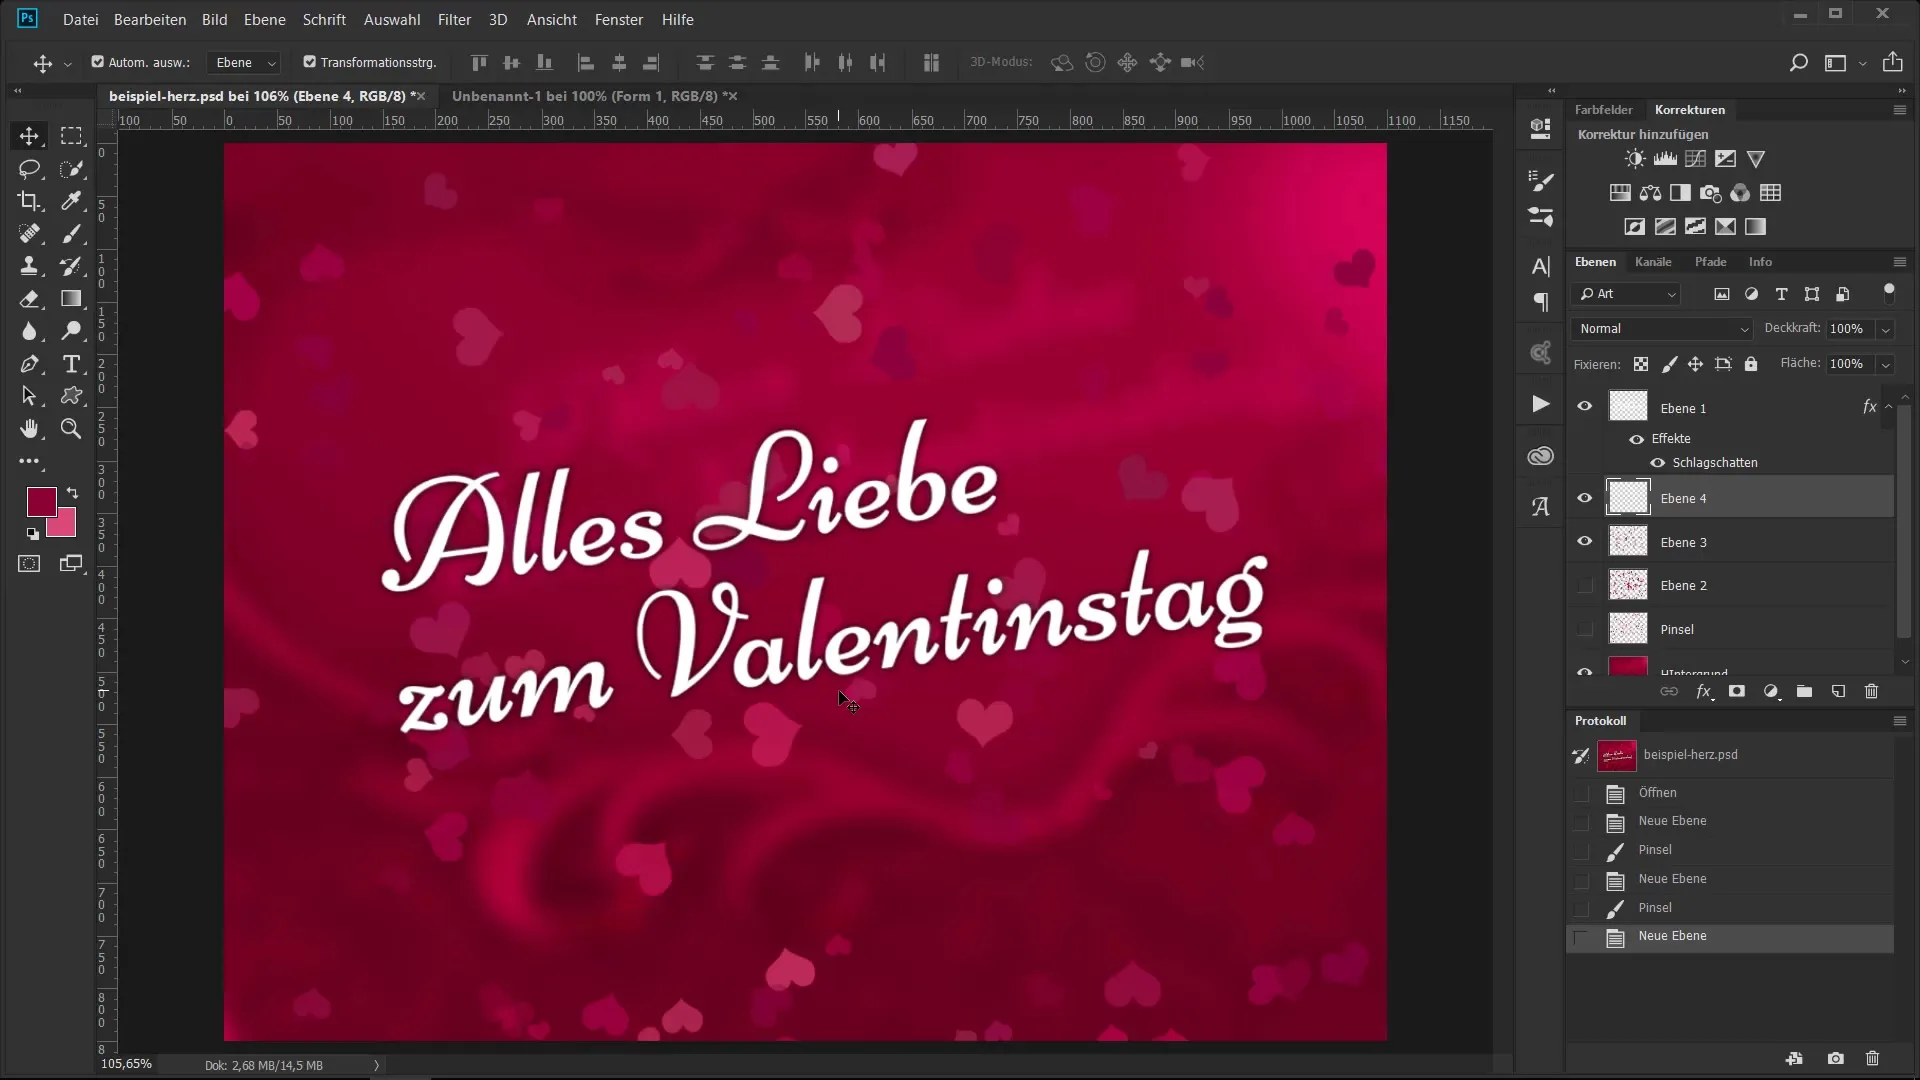Click the zoom percentage field 105,65%
This screenshot has height=1080, width=1920.
click(126, 1064)
